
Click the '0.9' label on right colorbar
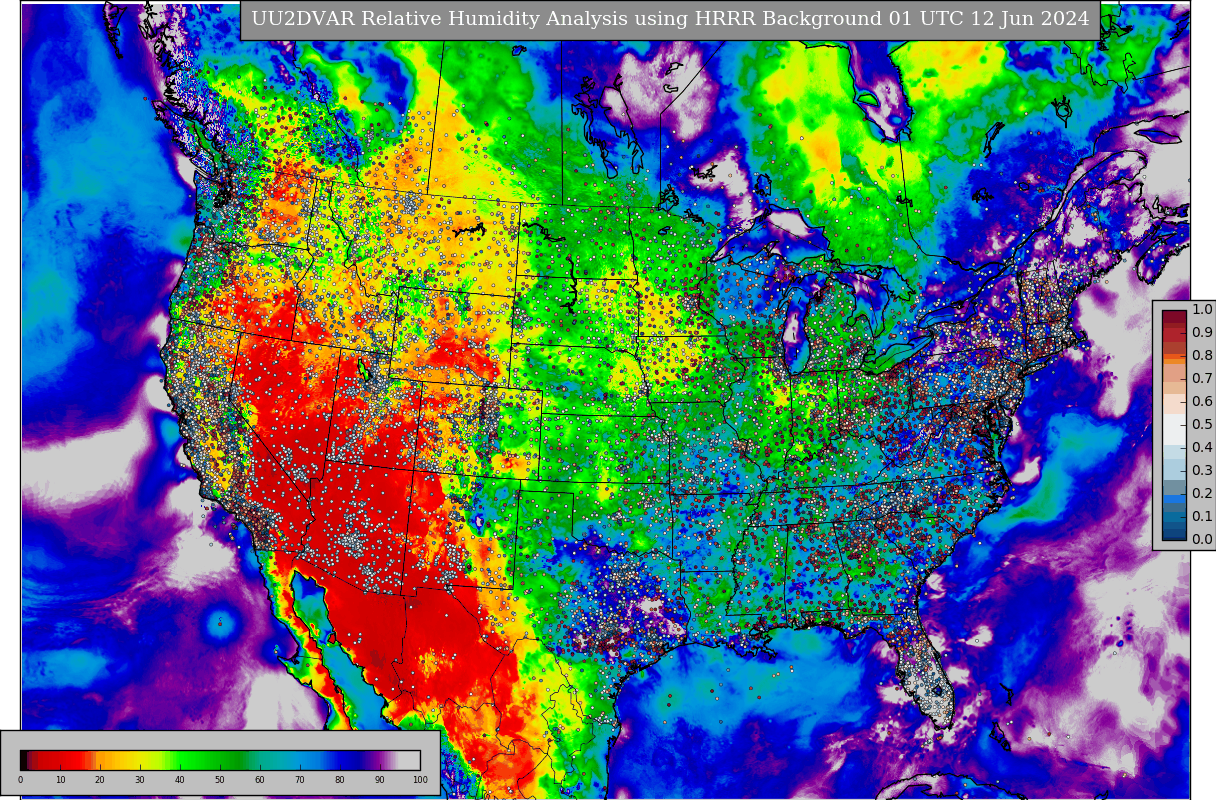pos(1202,333)
